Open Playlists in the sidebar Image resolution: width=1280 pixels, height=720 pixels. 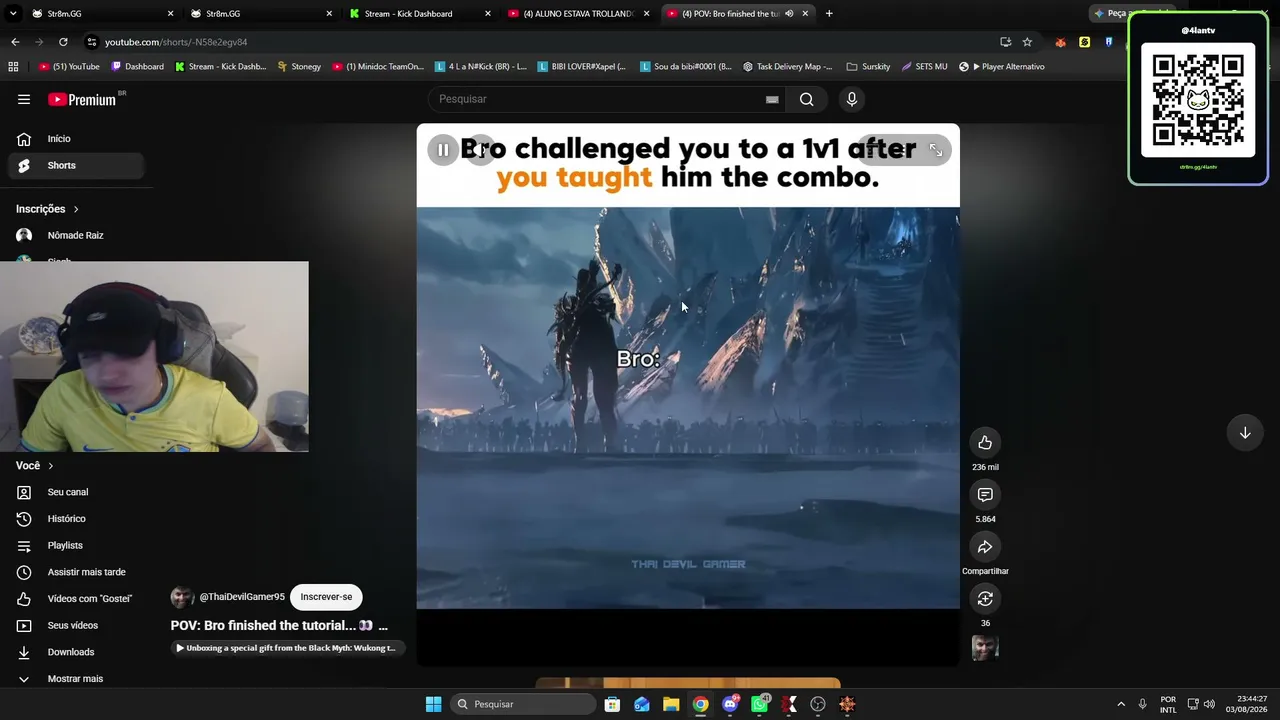[x=76, y=545]
